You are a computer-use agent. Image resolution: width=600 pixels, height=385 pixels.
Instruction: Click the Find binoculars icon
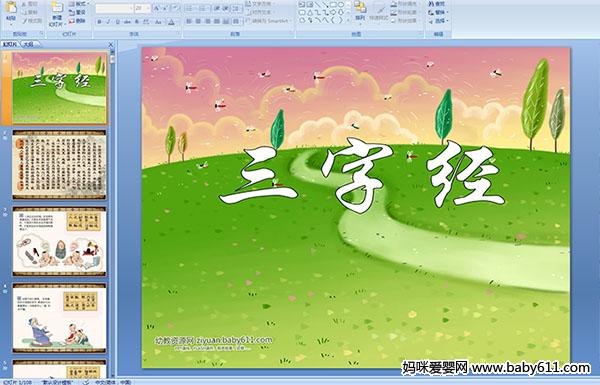[x=431, y=4]
